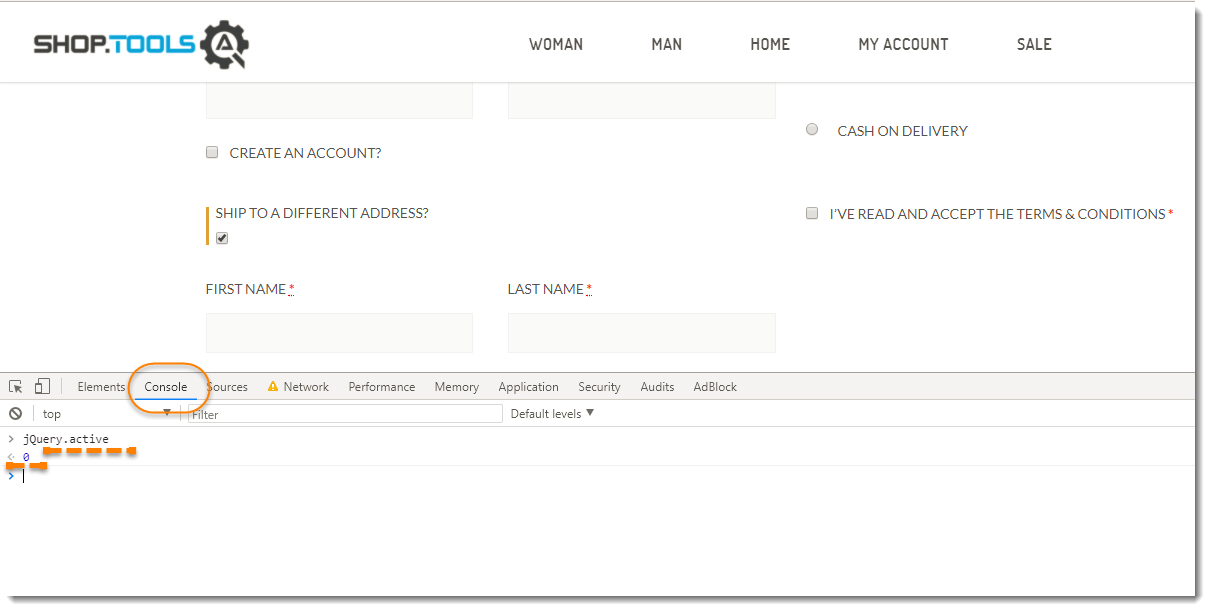Image resolution: width=1210 pixels, height=611 pixels.
Task: Open the Sources tab
Action: [229, 387]
